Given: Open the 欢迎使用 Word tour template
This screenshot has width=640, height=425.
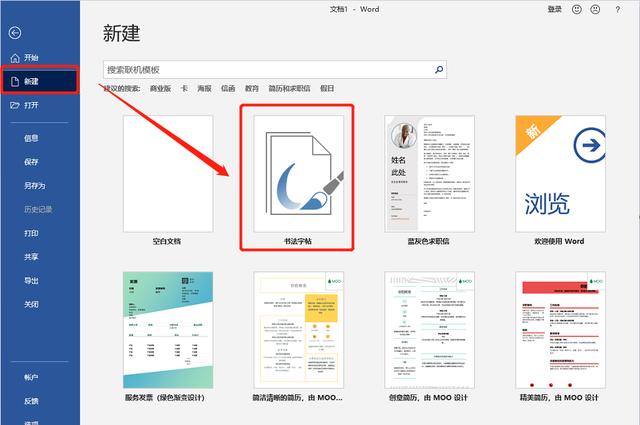Looking at the screenshot, I should pos(560,174).
